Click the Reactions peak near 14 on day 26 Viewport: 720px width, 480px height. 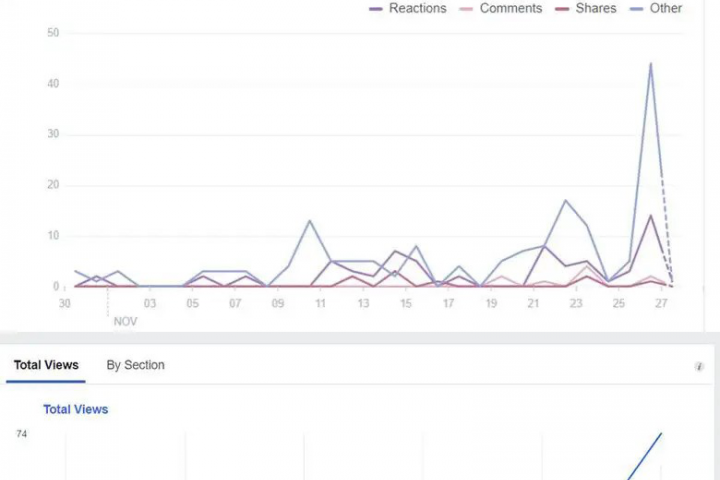pyautogui.click(x=651, y=216)
